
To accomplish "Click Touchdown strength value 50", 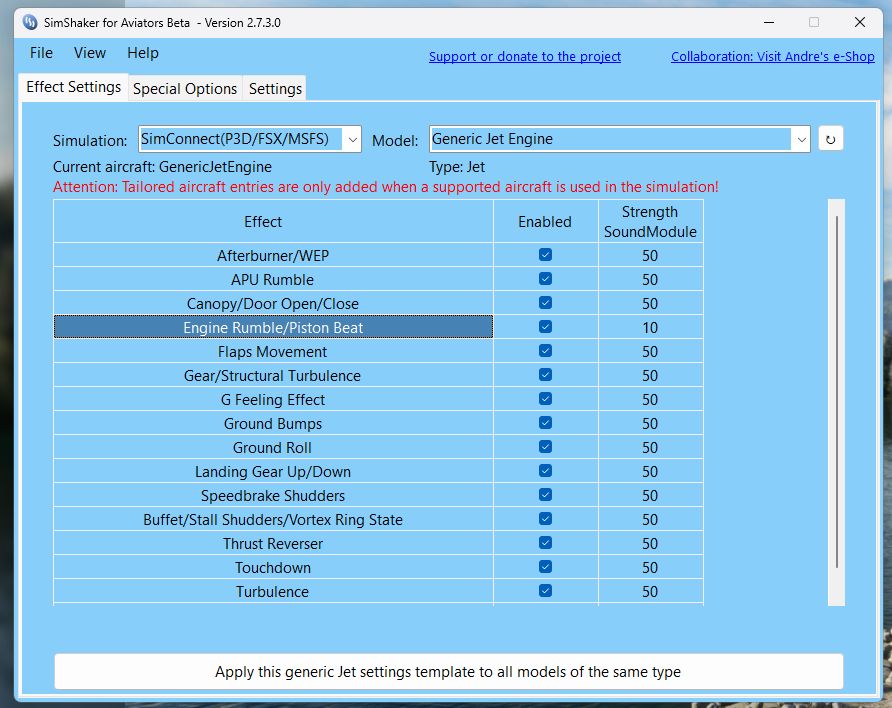I will (x=651, y=568).
